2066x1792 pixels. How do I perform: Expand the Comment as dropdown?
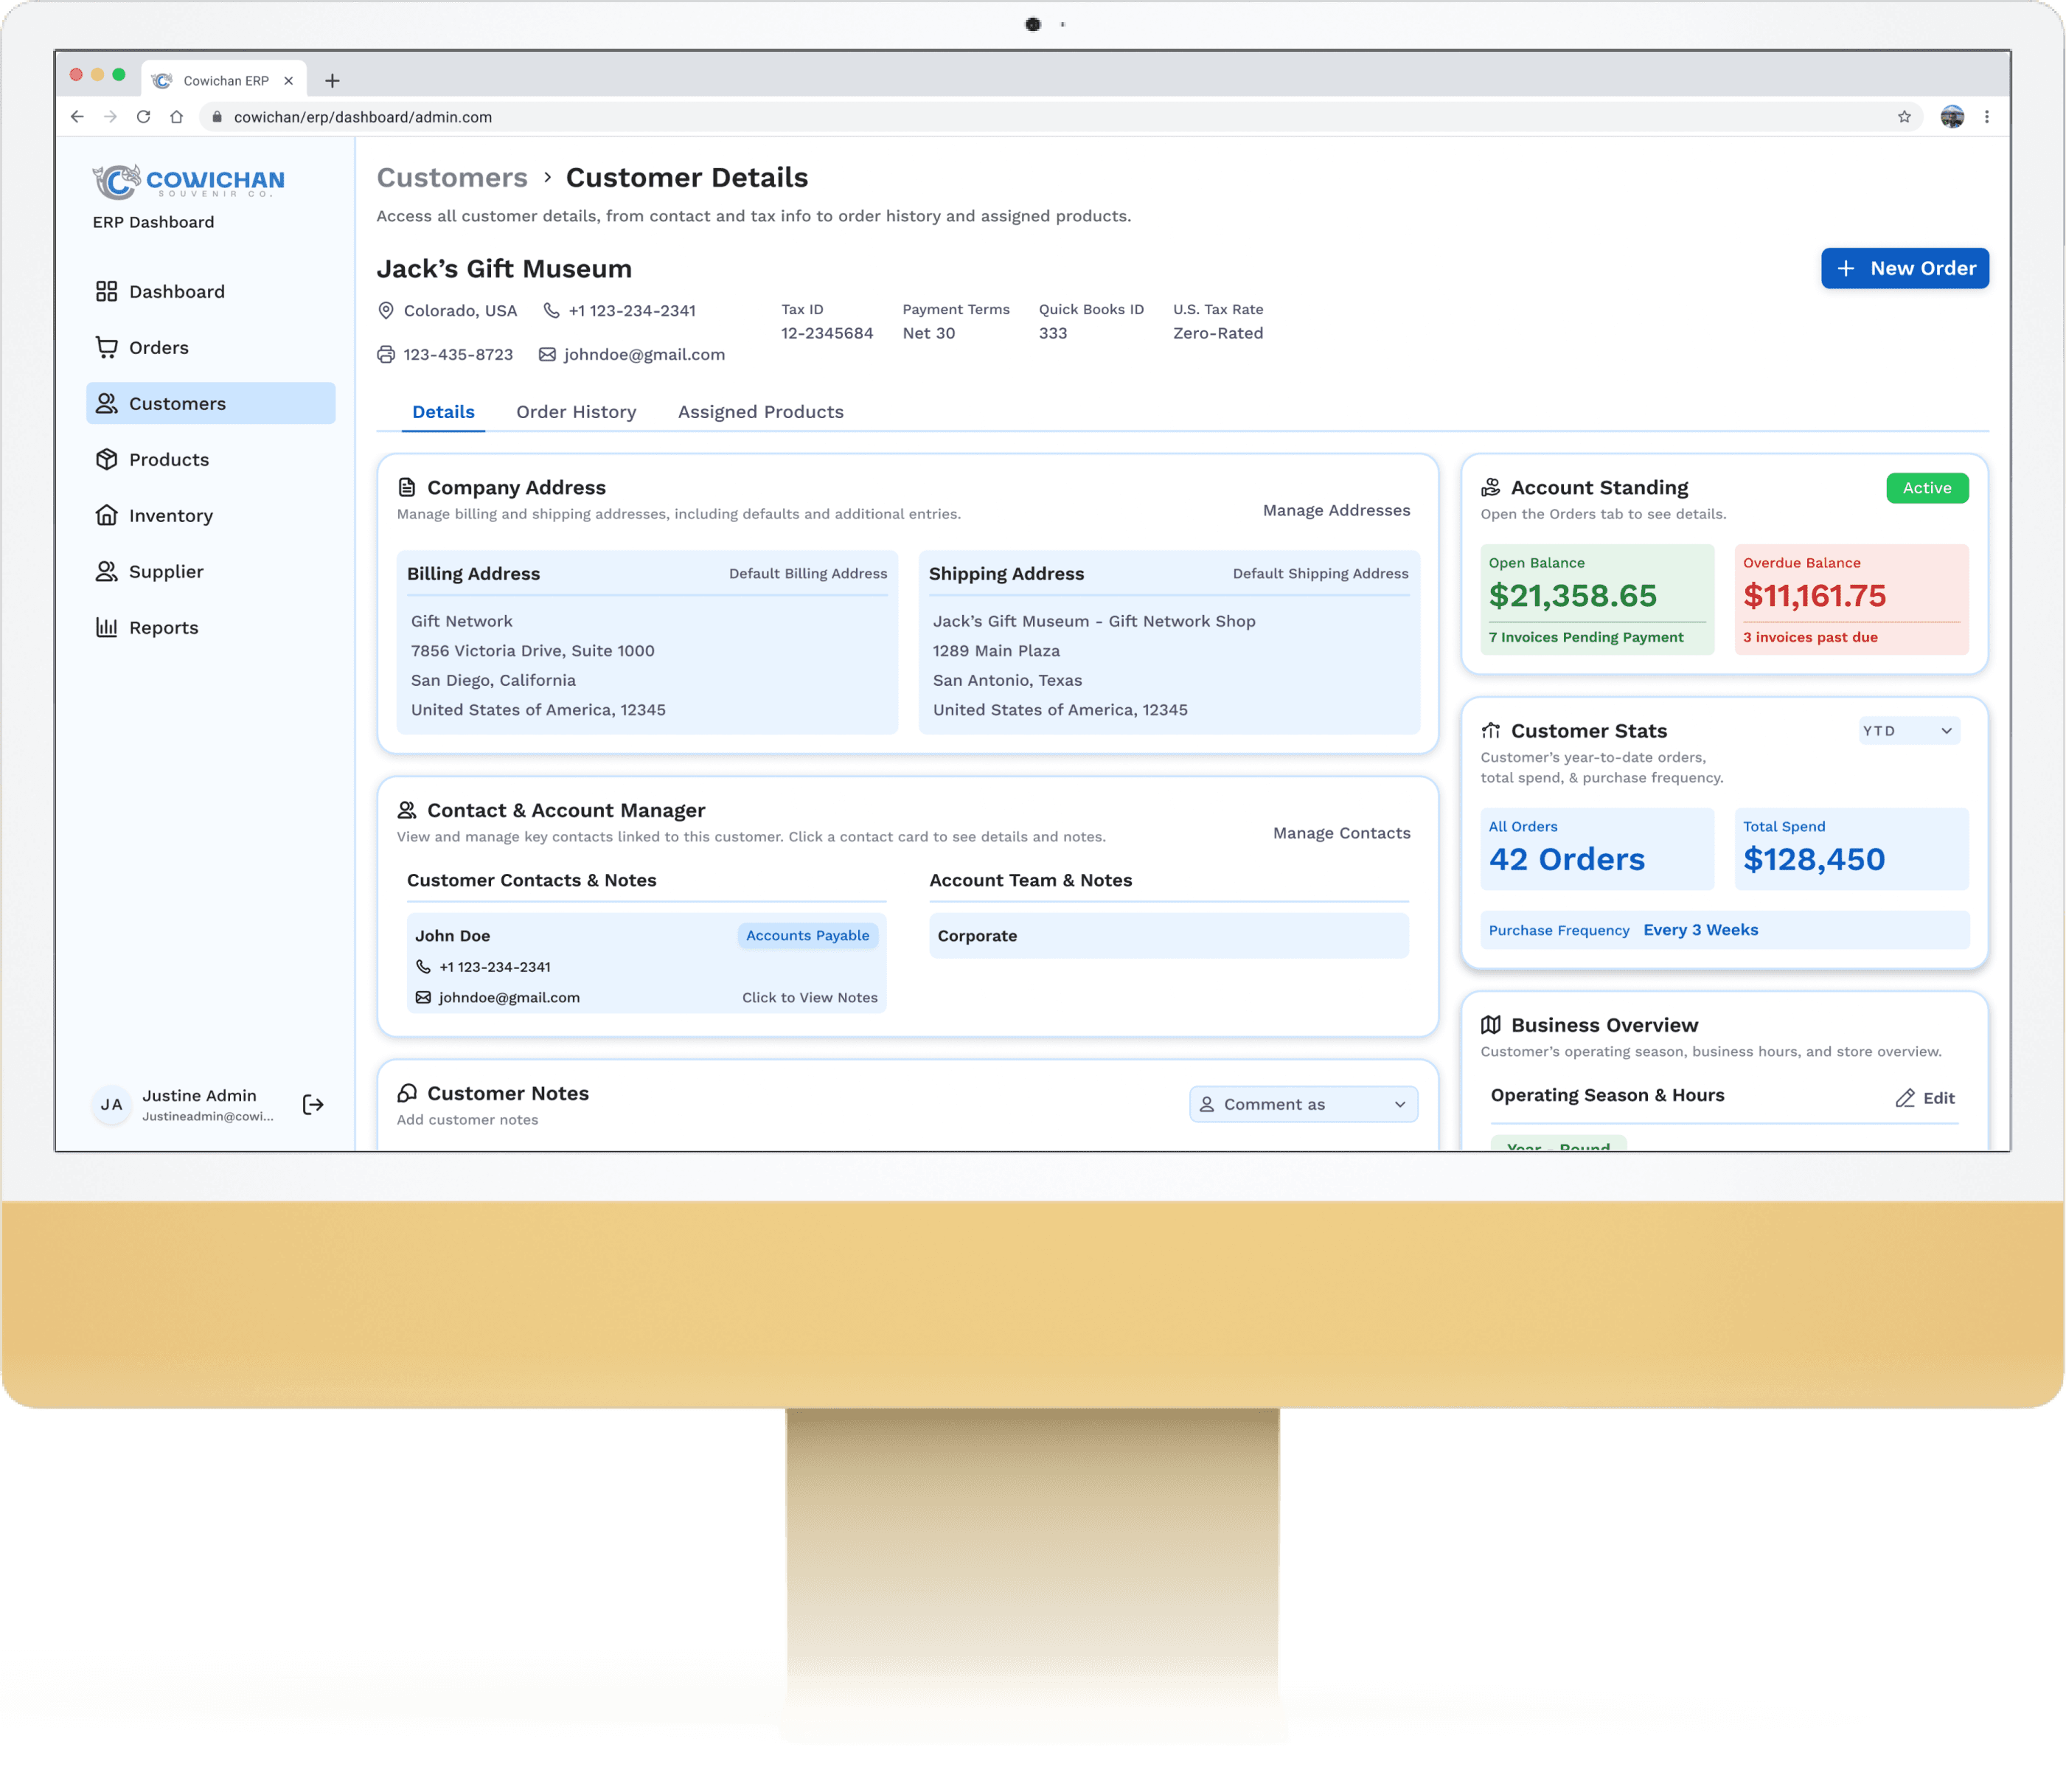(1303, 1104)
